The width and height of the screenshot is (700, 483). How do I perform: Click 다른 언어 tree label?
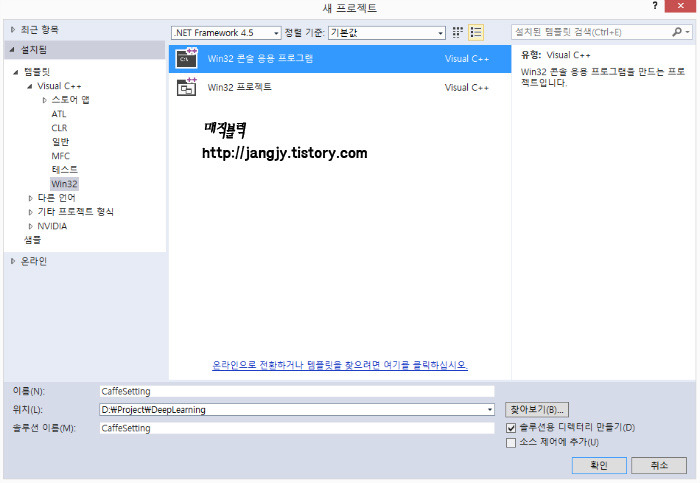[x=56, y=197]
